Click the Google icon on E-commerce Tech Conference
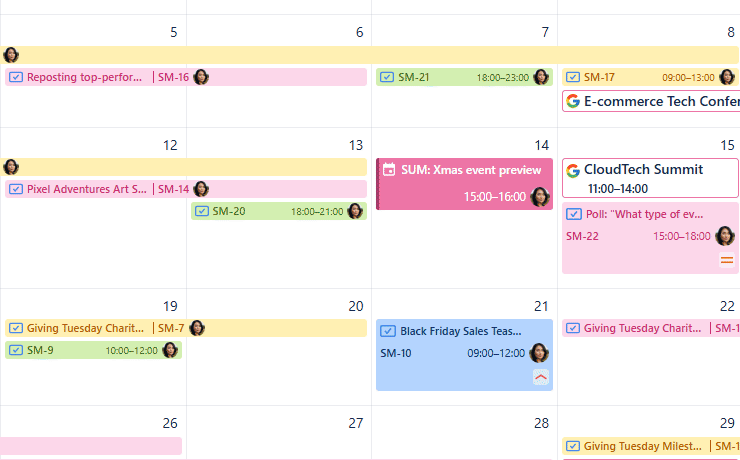 coord(573,101)
